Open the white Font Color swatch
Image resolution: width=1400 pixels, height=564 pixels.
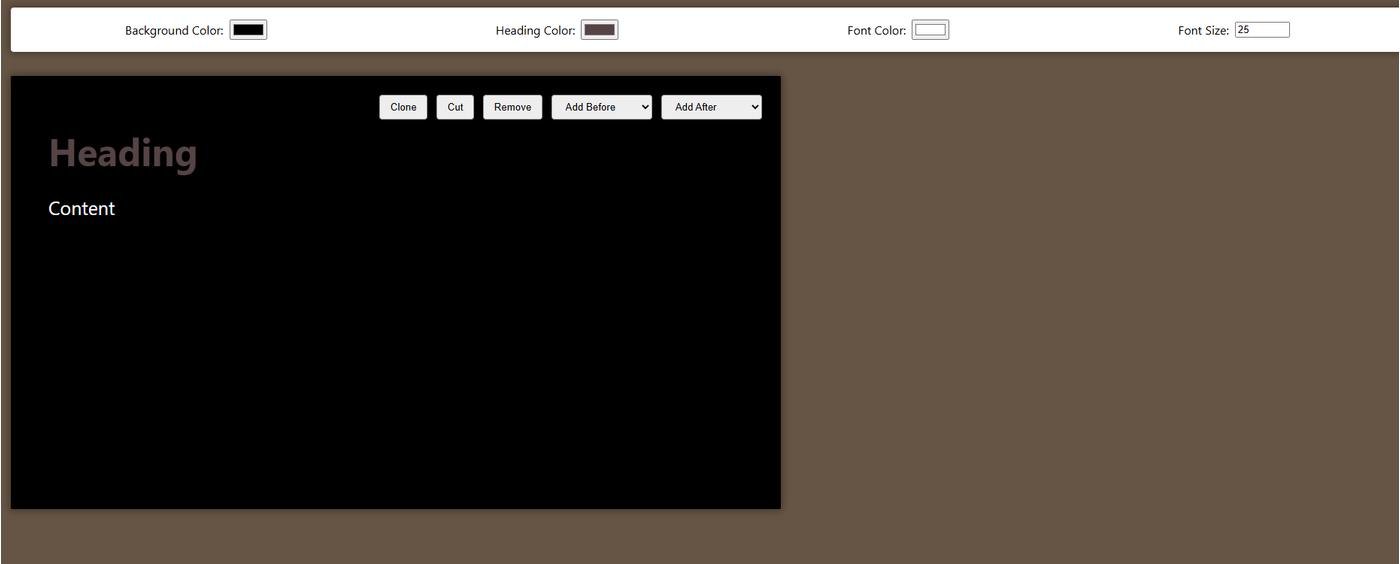tap(930, 30)
